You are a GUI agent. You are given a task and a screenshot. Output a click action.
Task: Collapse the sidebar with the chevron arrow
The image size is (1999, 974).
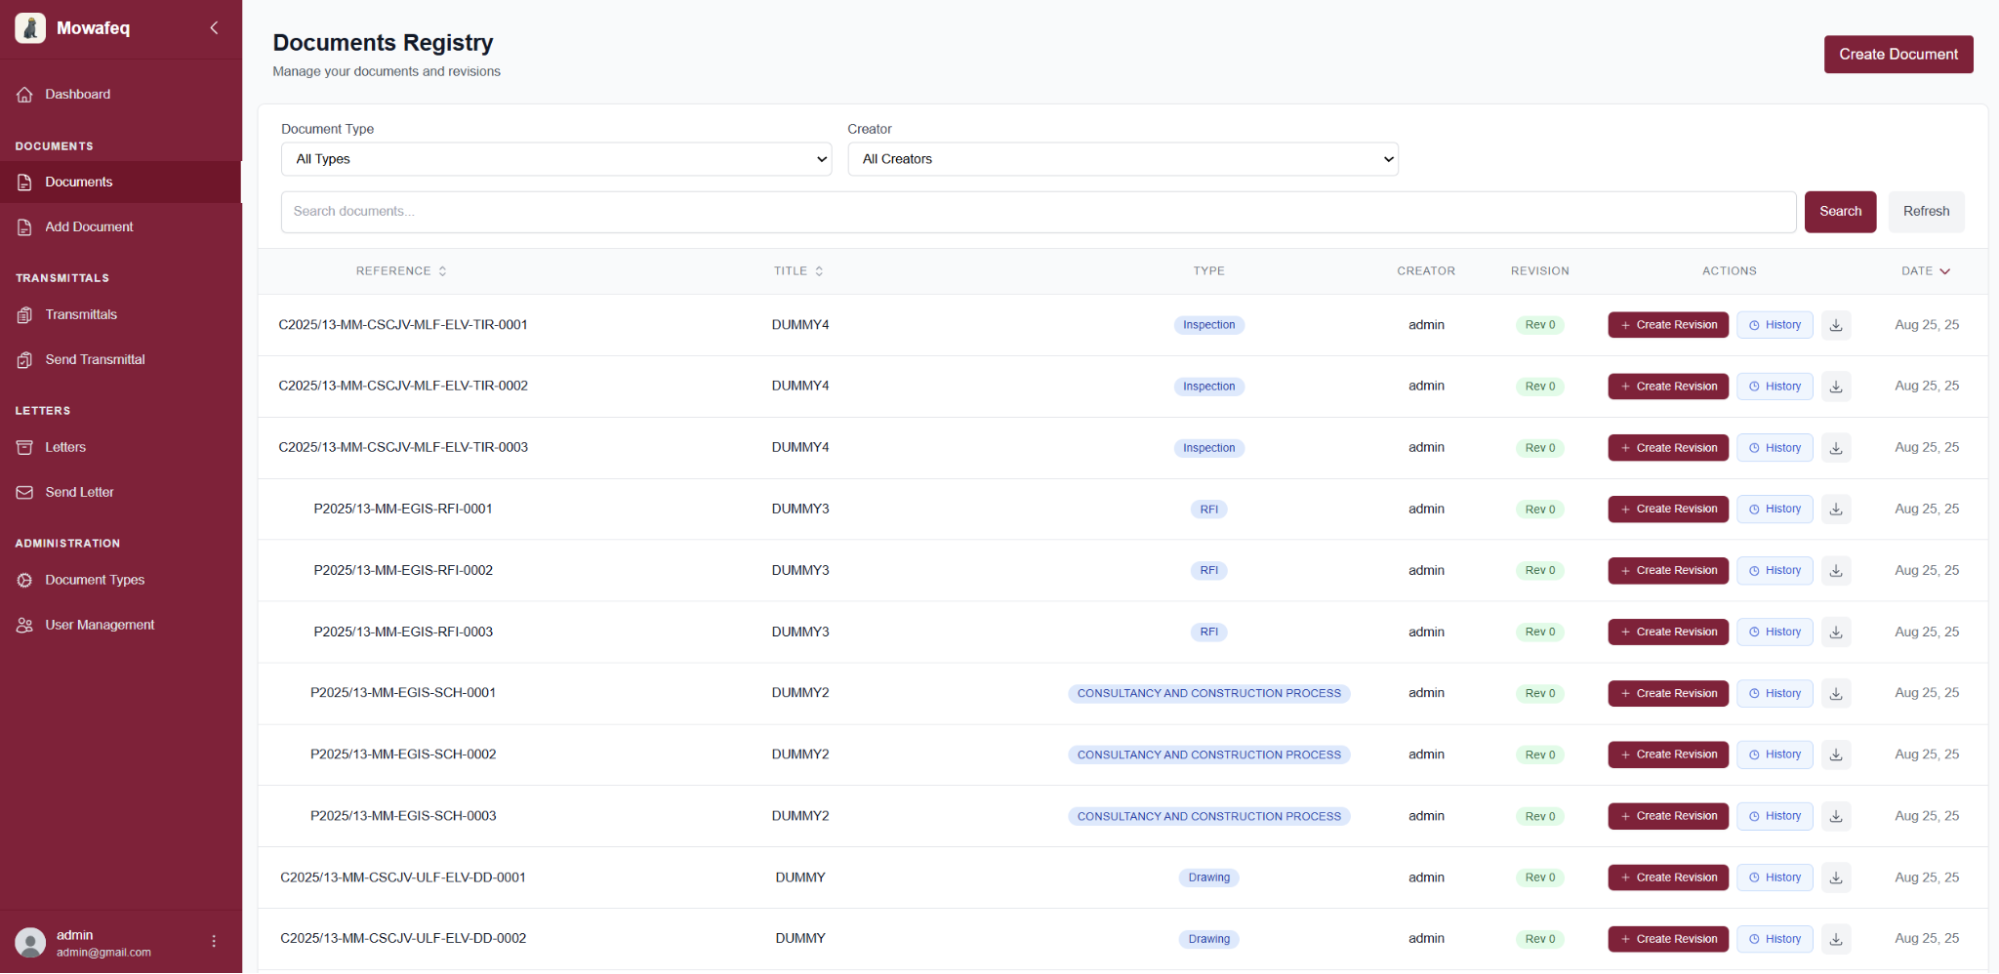tap(213, 28)
